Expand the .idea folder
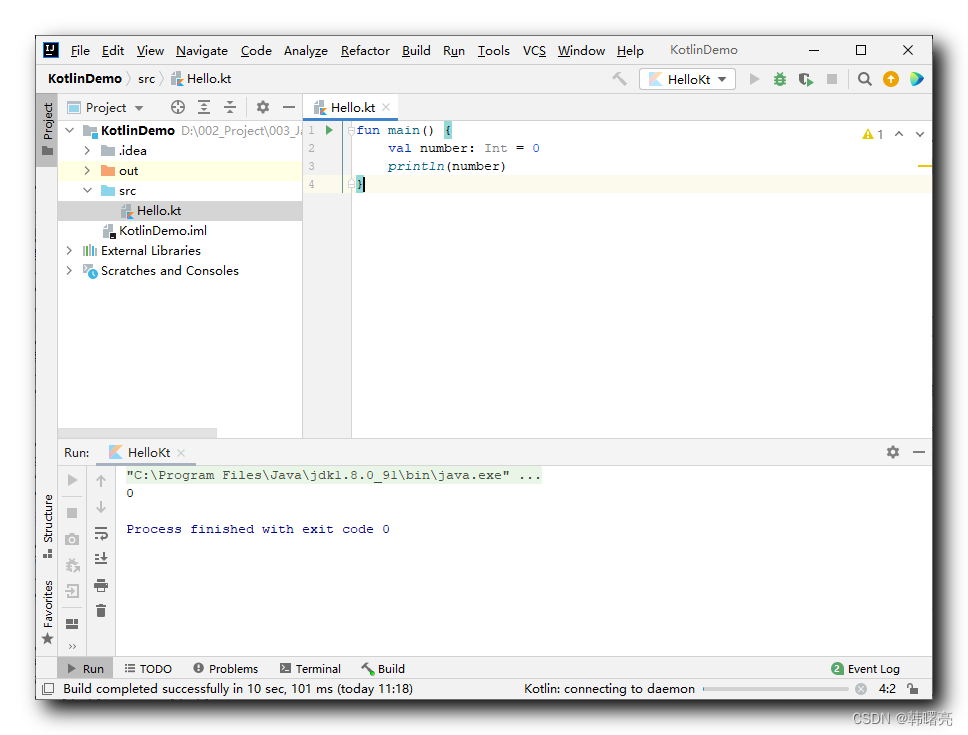The width and height of the screenshot is (968, 735). click(x=87, y=151)
